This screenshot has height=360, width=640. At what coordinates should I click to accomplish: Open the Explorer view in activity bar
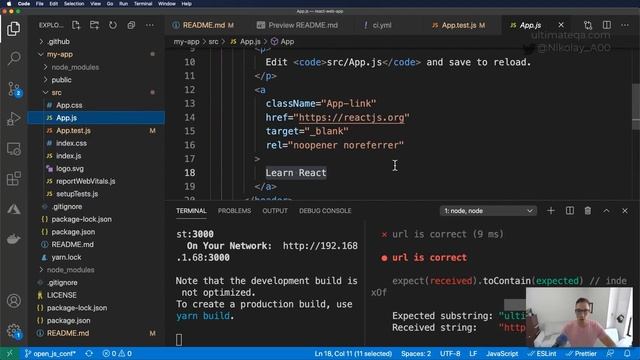(x=13, y=29)
